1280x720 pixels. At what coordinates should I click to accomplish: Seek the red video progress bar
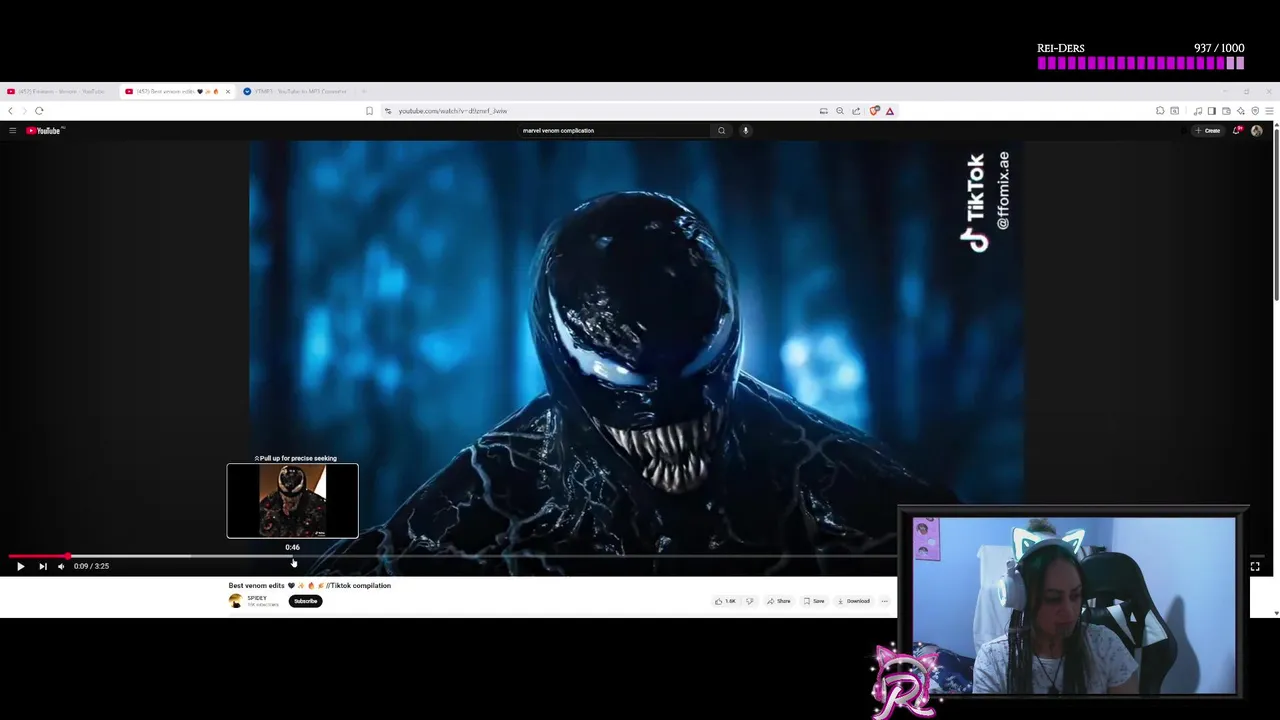coord(38,556)
